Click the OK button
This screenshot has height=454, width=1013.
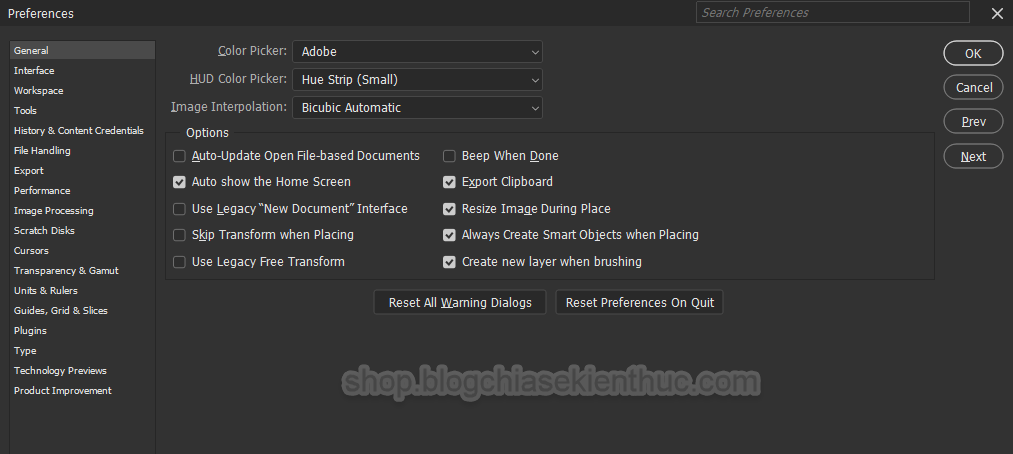pos(973,54)
